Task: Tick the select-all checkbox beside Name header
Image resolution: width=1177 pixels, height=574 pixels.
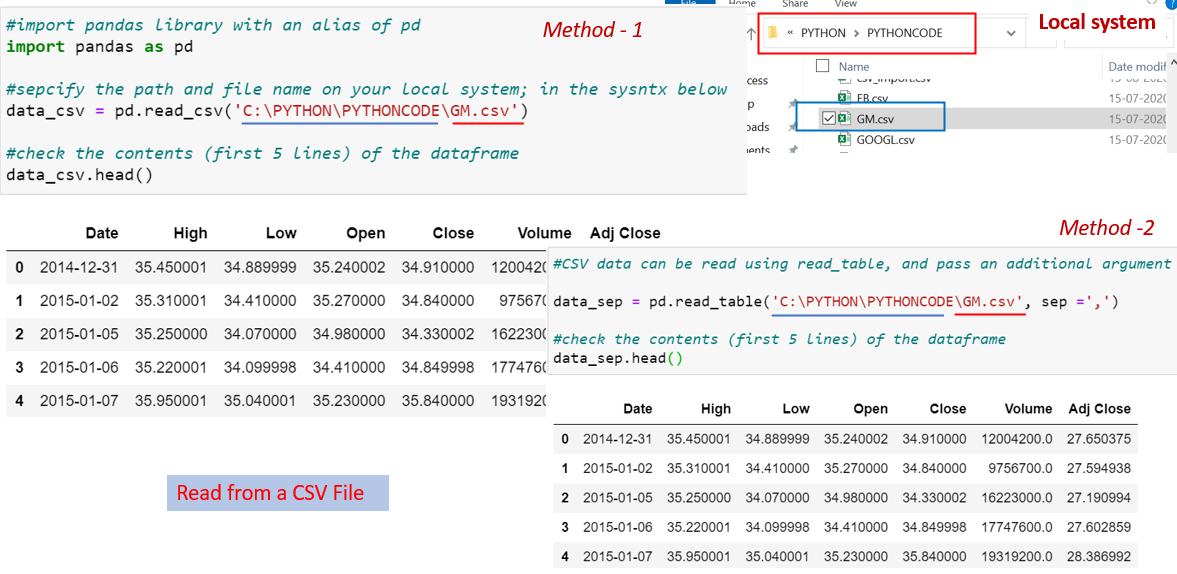Action: click(823, 65)
